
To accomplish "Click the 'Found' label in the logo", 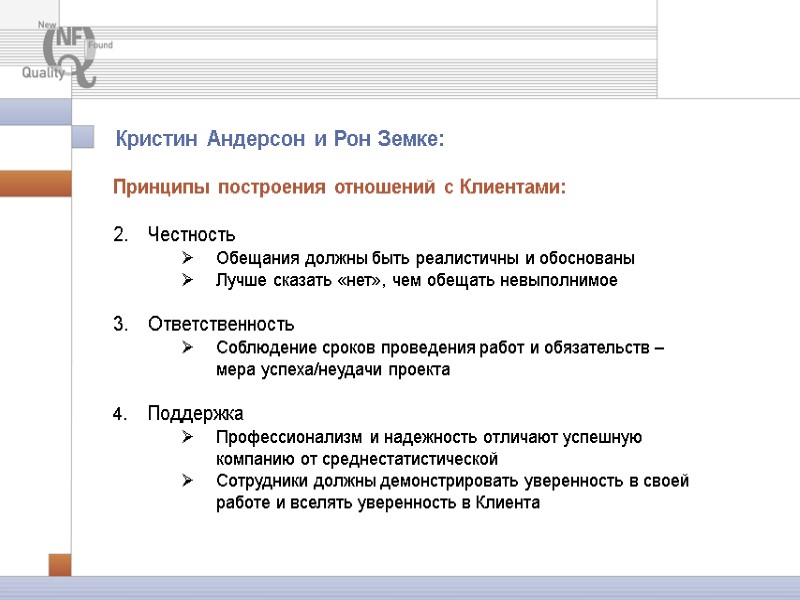I will point(98,44).
